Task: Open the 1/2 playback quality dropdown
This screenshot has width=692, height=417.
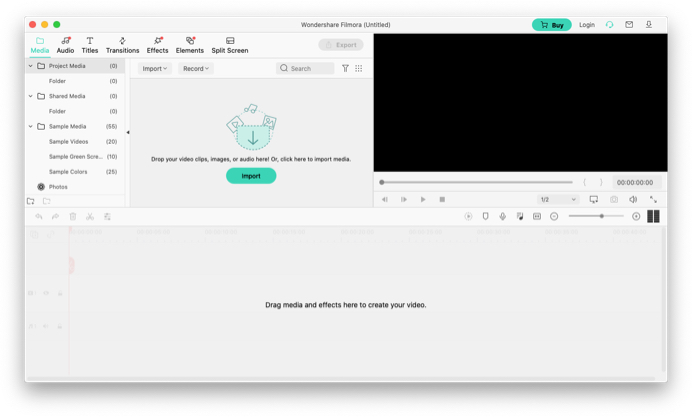Action: (x=558, y=199)
